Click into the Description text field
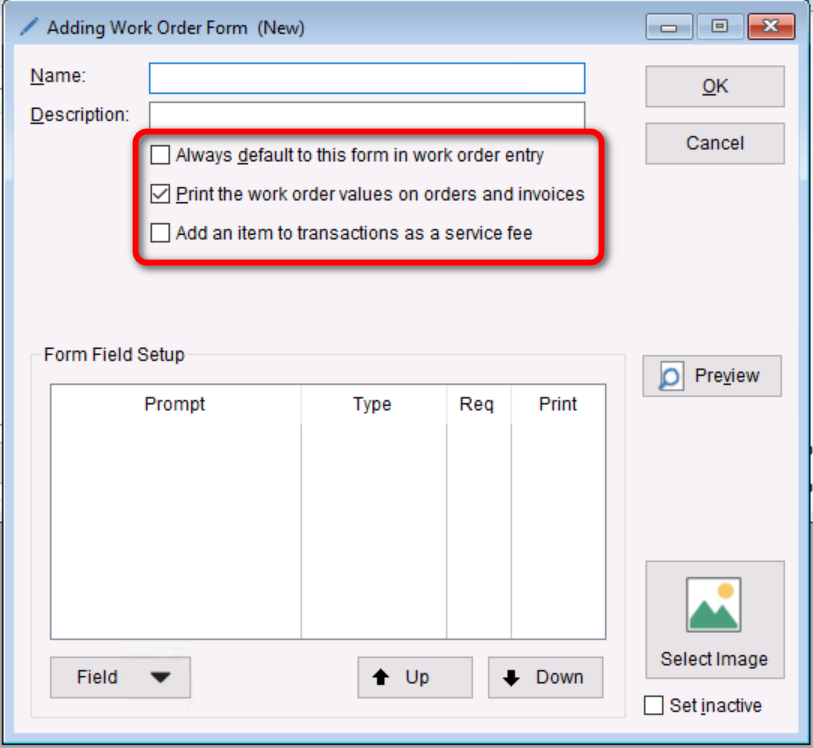 tap(366, 116)
